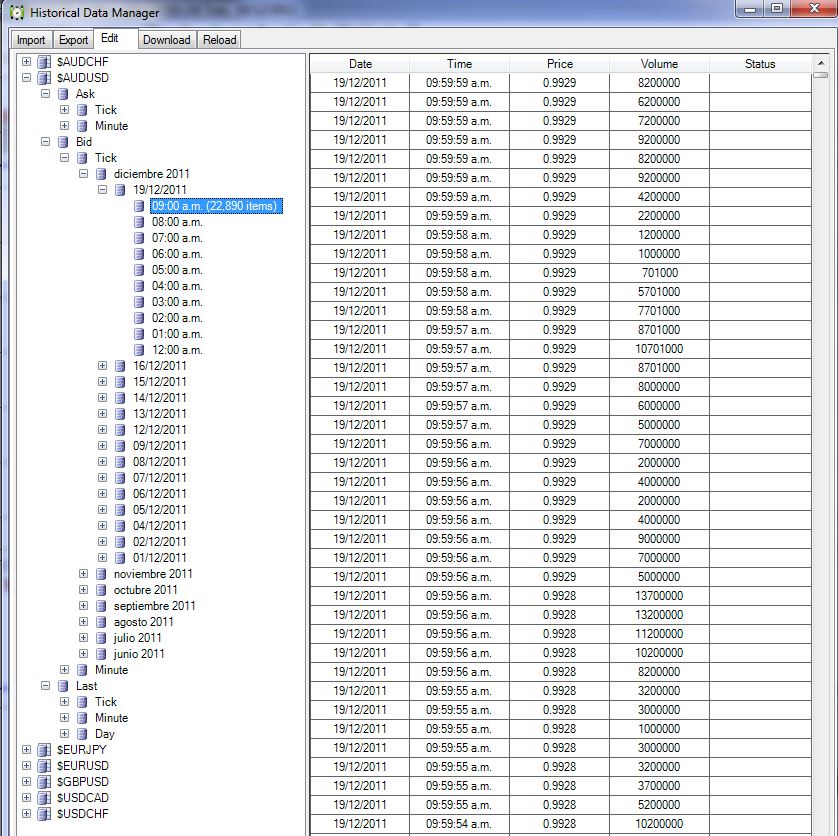Click the diciembre 2011 database icon
The width and height of the screenshot is (838, 836).
pyautogui.click(x=101, y=174)
